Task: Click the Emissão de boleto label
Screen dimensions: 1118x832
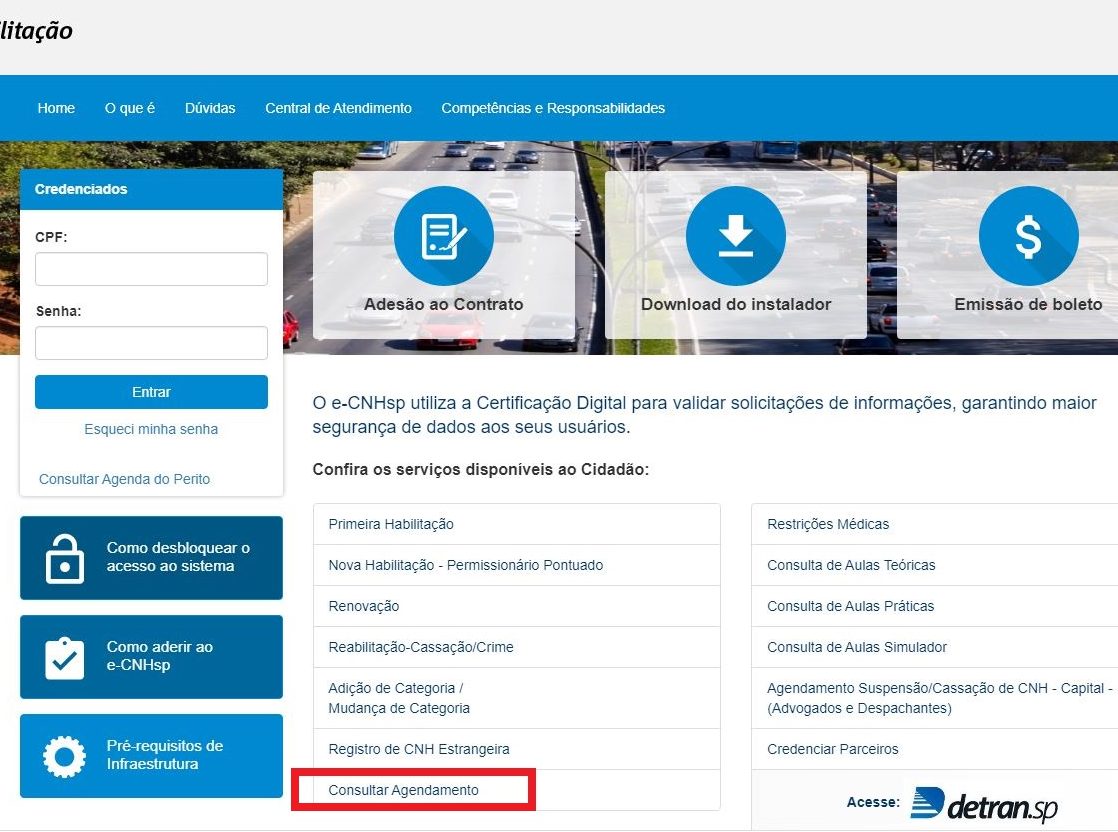Action: coord(1028,304)
